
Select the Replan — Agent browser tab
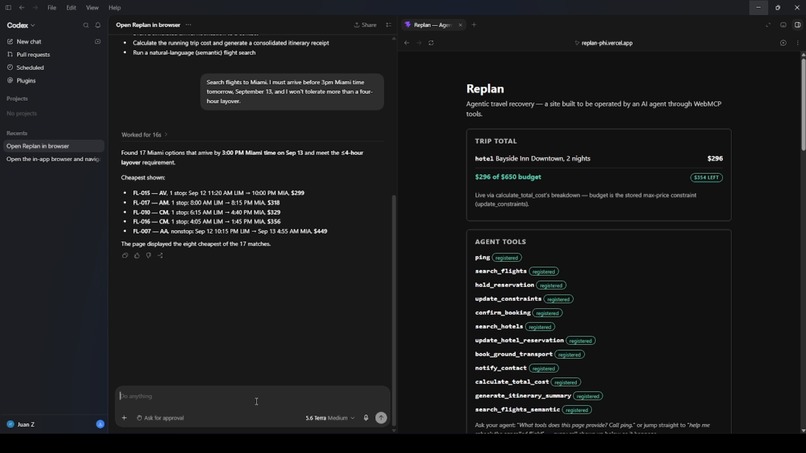click(432, 25)
